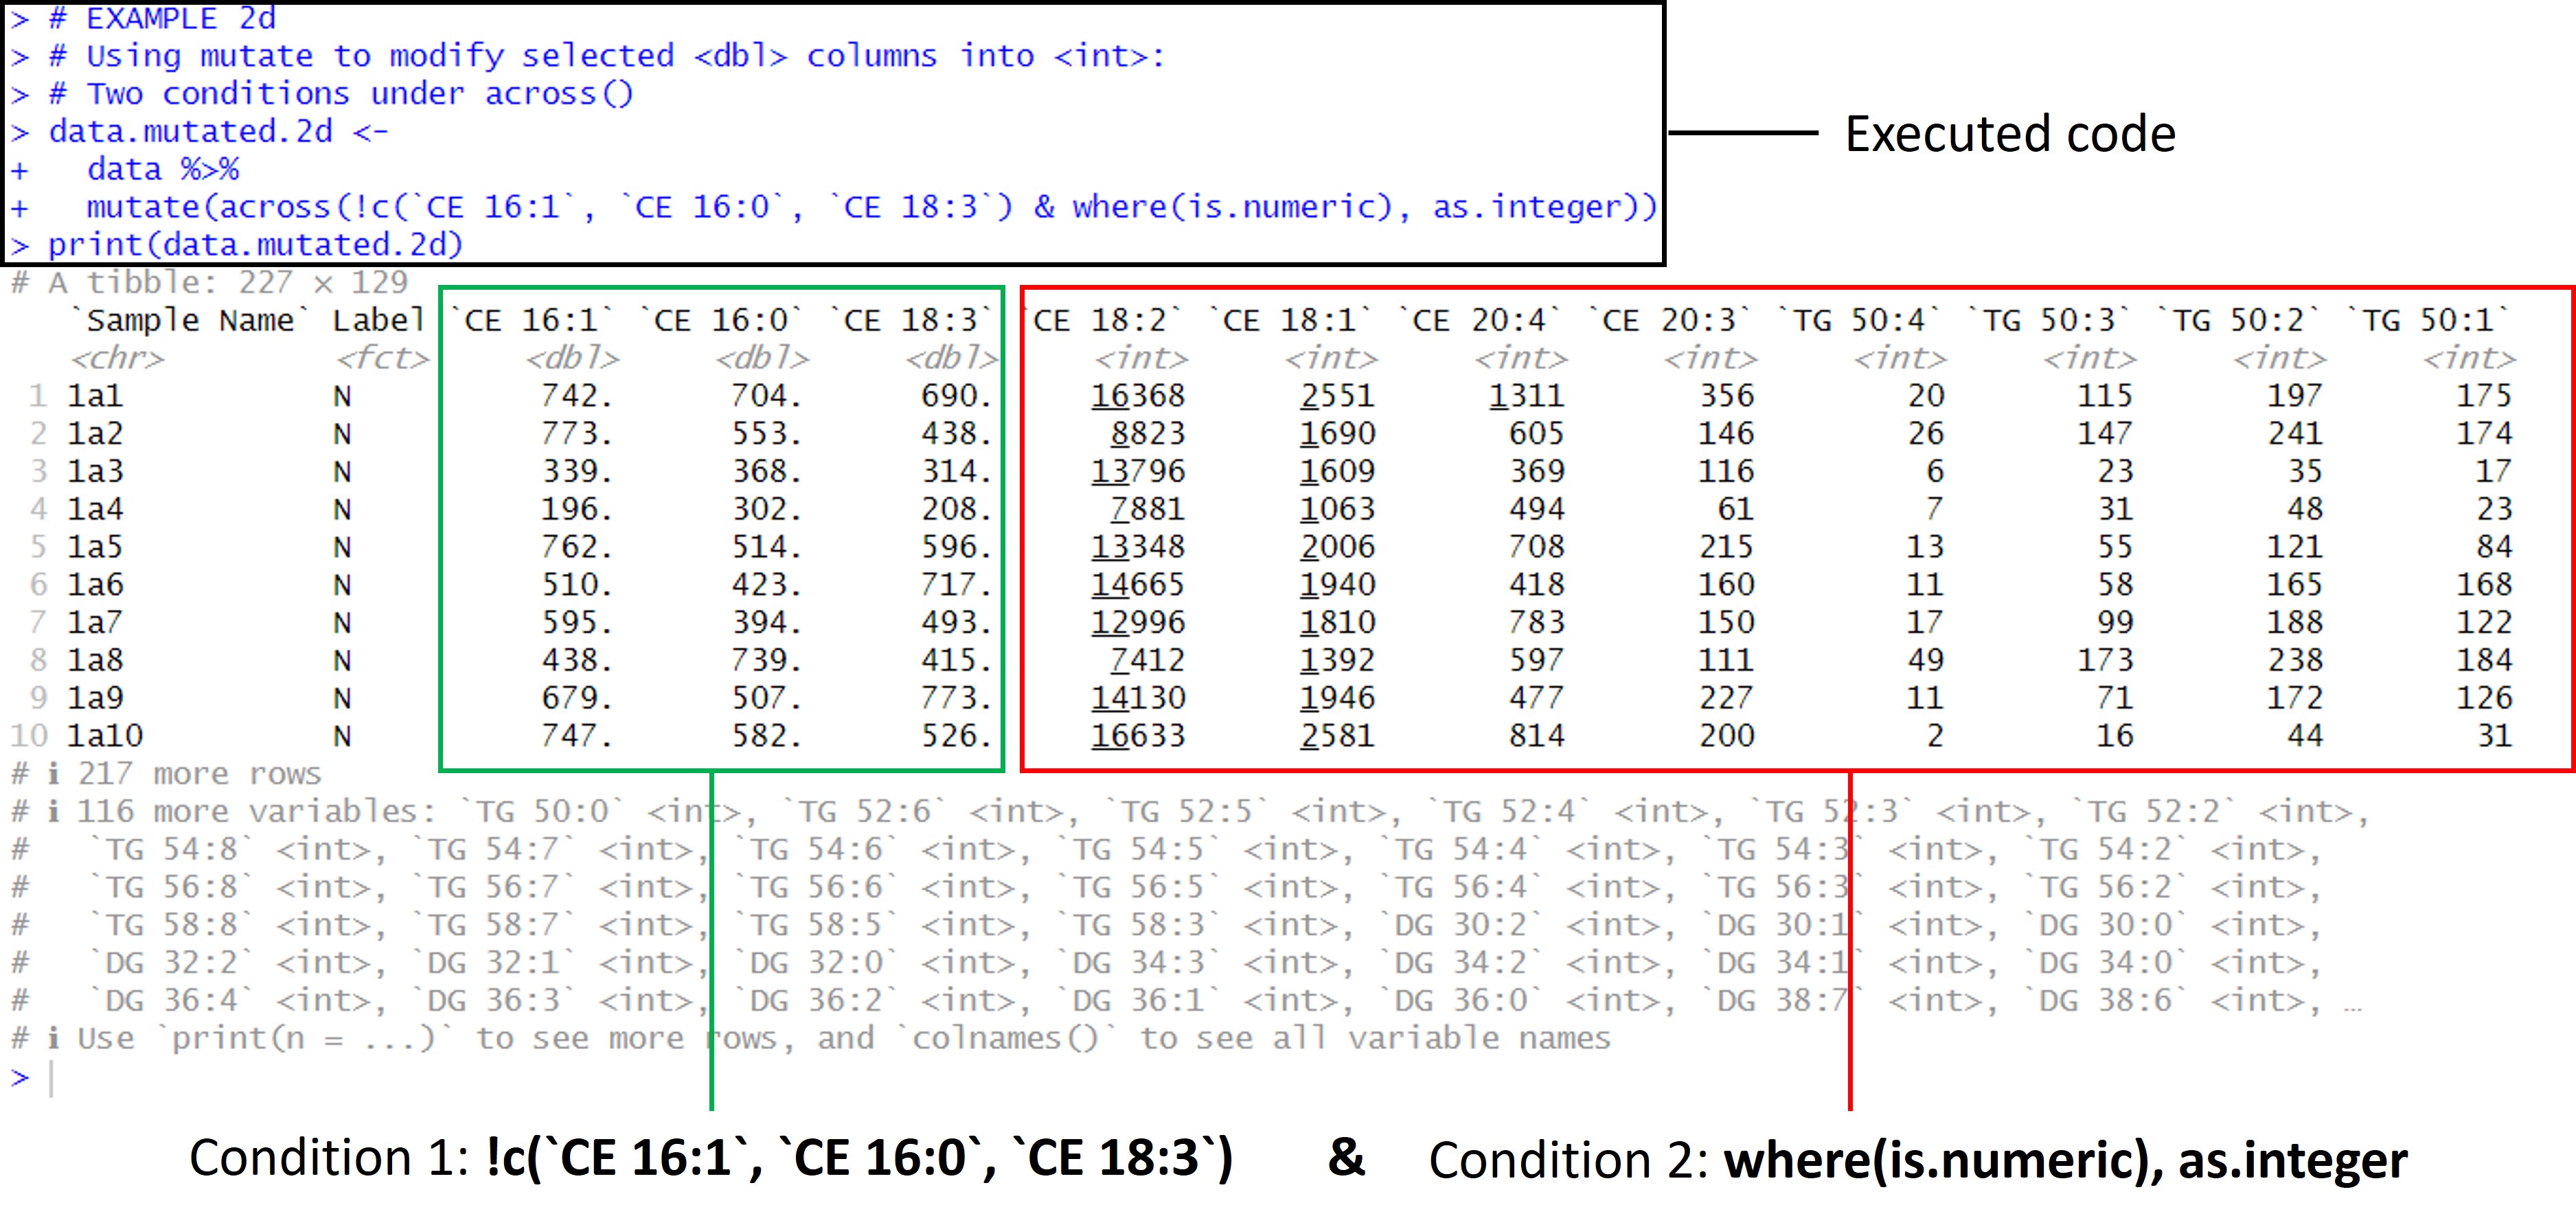The image size is (2576, 1227).
Task: Click value 31 in TG 50:1 row 10
Action: (2494, 736)
